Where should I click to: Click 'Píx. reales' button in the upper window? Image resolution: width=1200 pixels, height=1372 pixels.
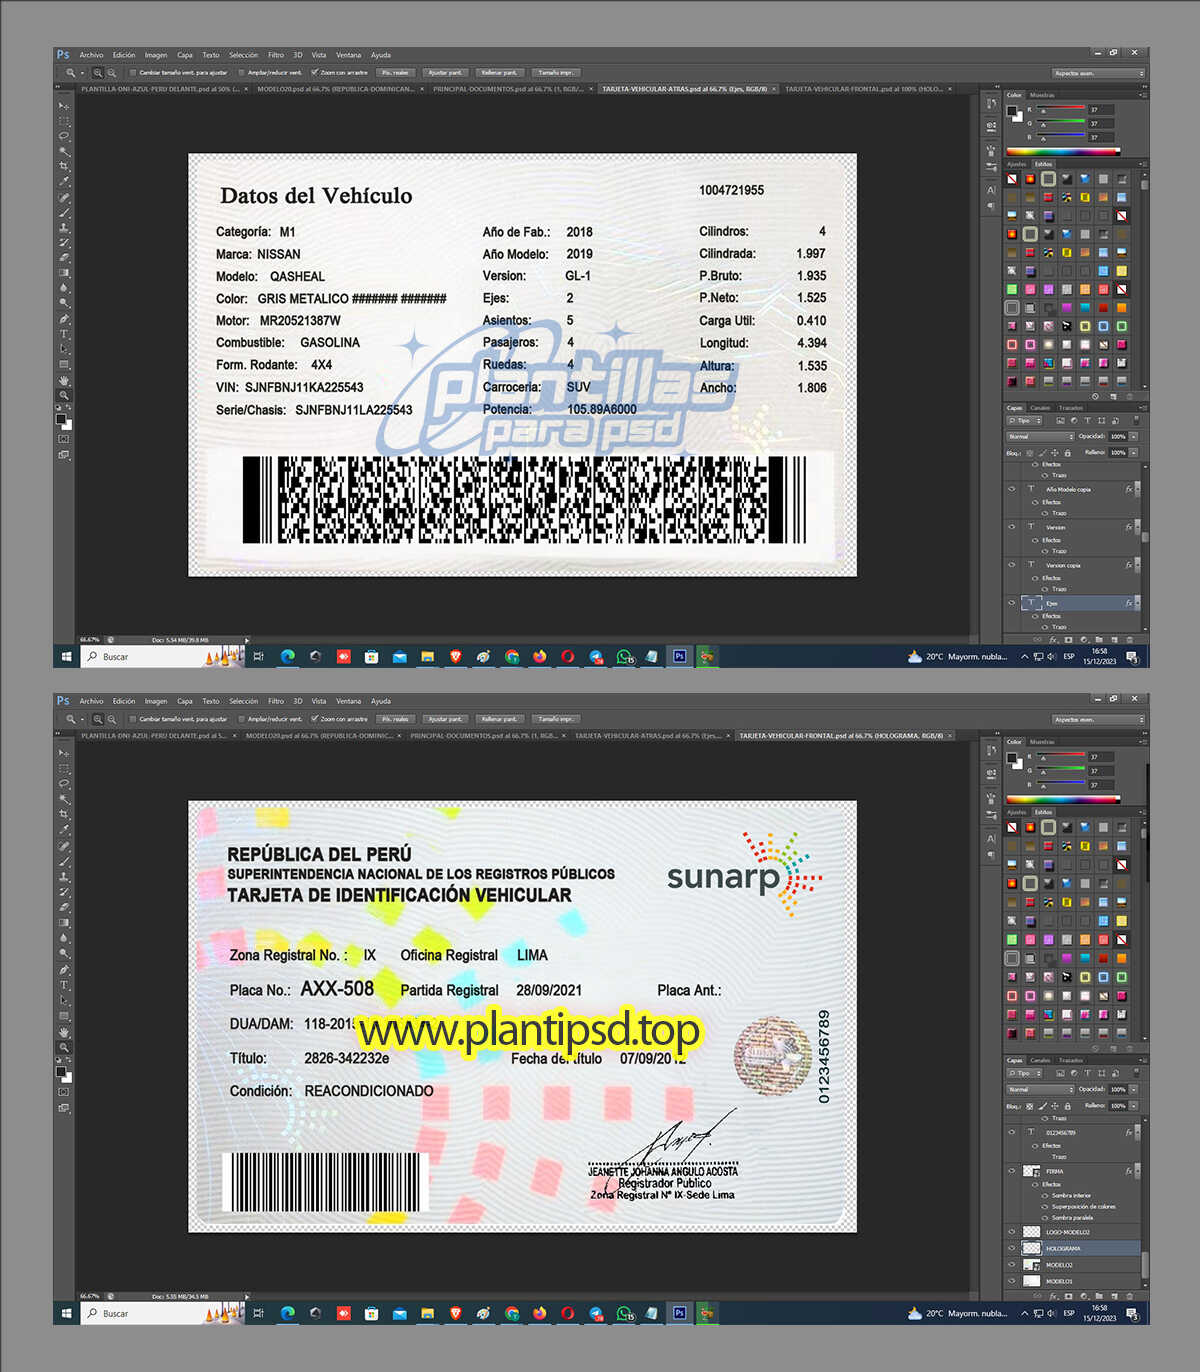[395, 73]
